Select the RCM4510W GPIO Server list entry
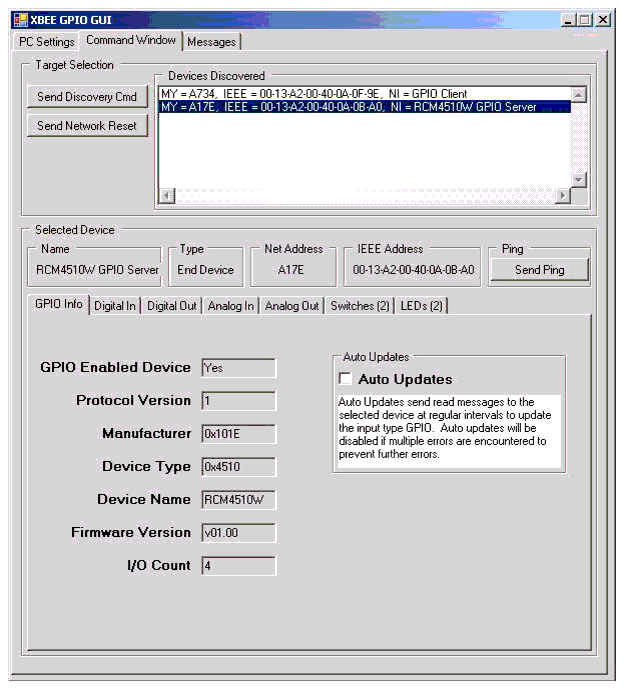Image resolution: width=623 pixels, height=689 pixels. click(347, 107)
